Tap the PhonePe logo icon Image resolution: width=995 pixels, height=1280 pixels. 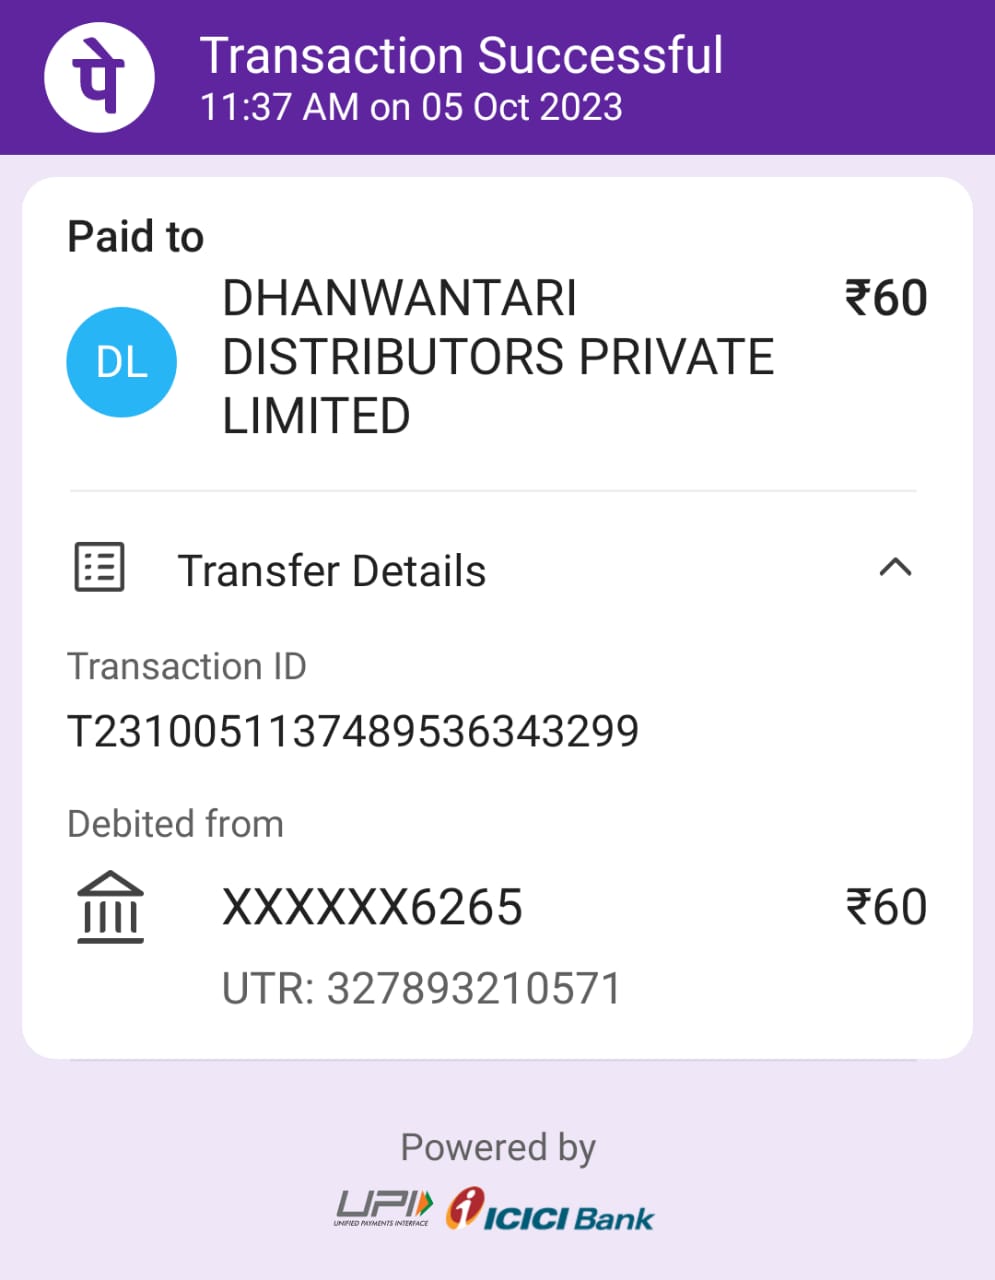pyautogui.click(x=99, y=77)
